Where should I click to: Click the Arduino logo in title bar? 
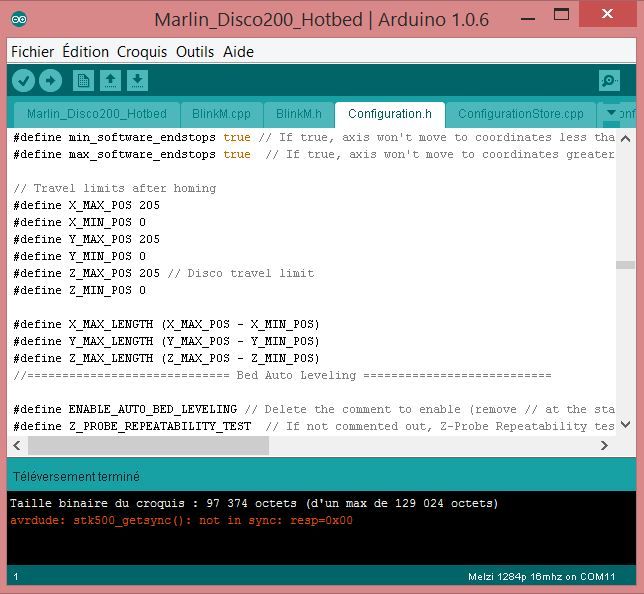click(19, 19)
